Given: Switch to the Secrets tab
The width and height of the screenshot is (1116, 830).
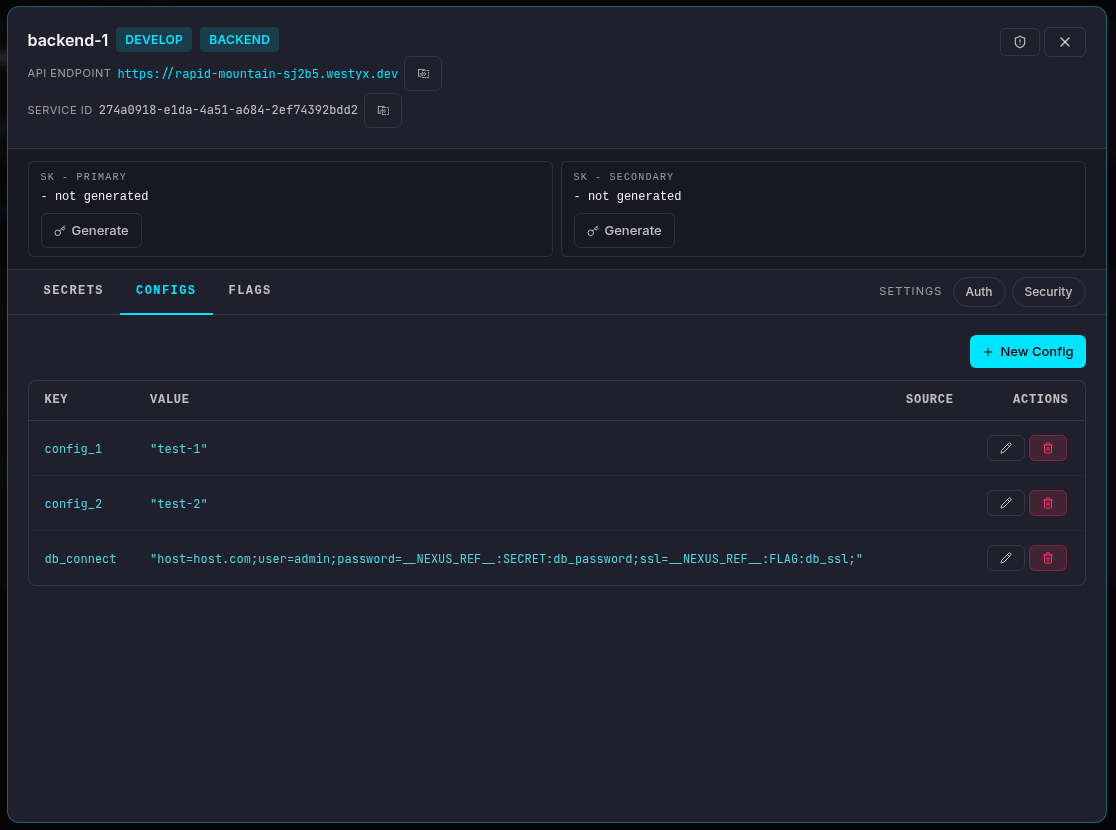Looking at the screenshot, I should [73, 290].
